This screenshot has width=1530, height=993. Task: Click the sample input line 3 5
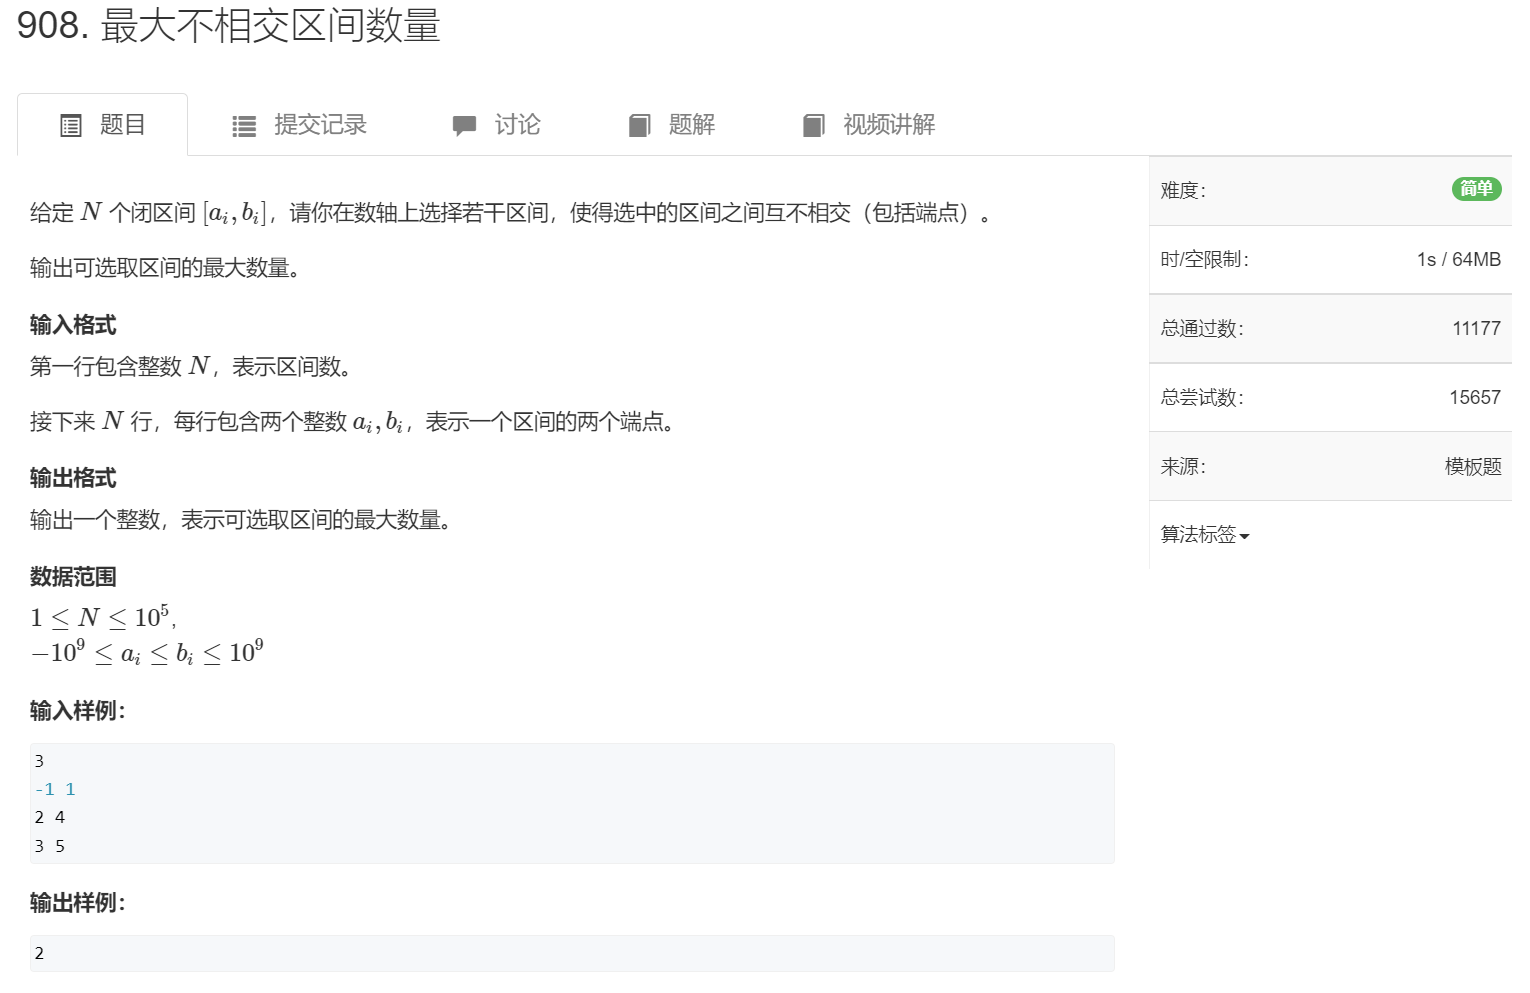pyautogui.click(x=50, y=846)
